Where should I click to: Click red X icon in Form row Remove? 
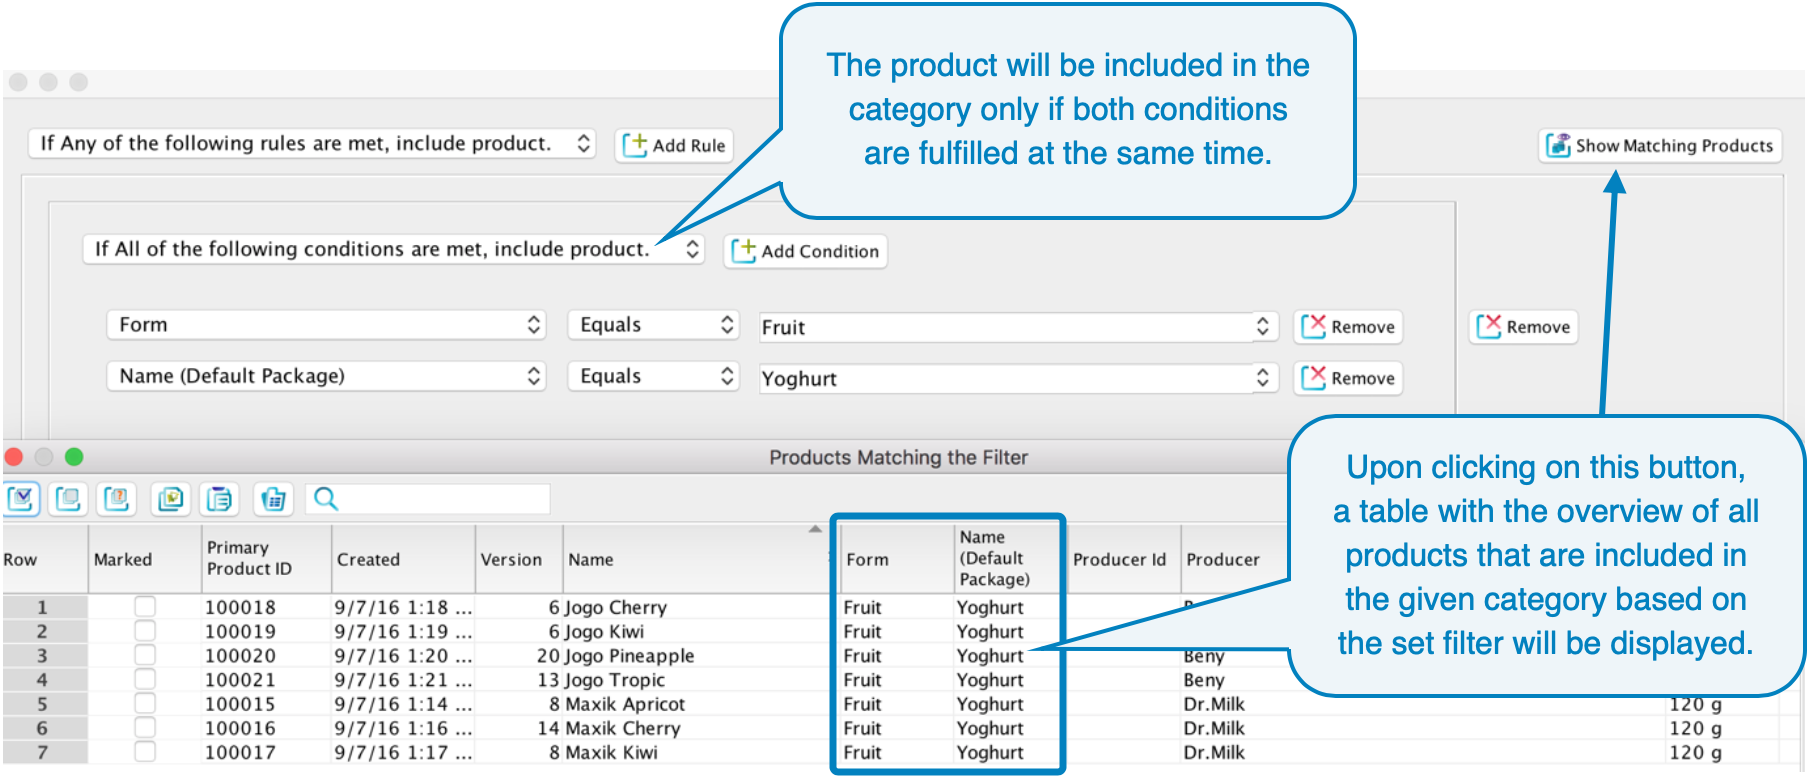coord(1313,326)
